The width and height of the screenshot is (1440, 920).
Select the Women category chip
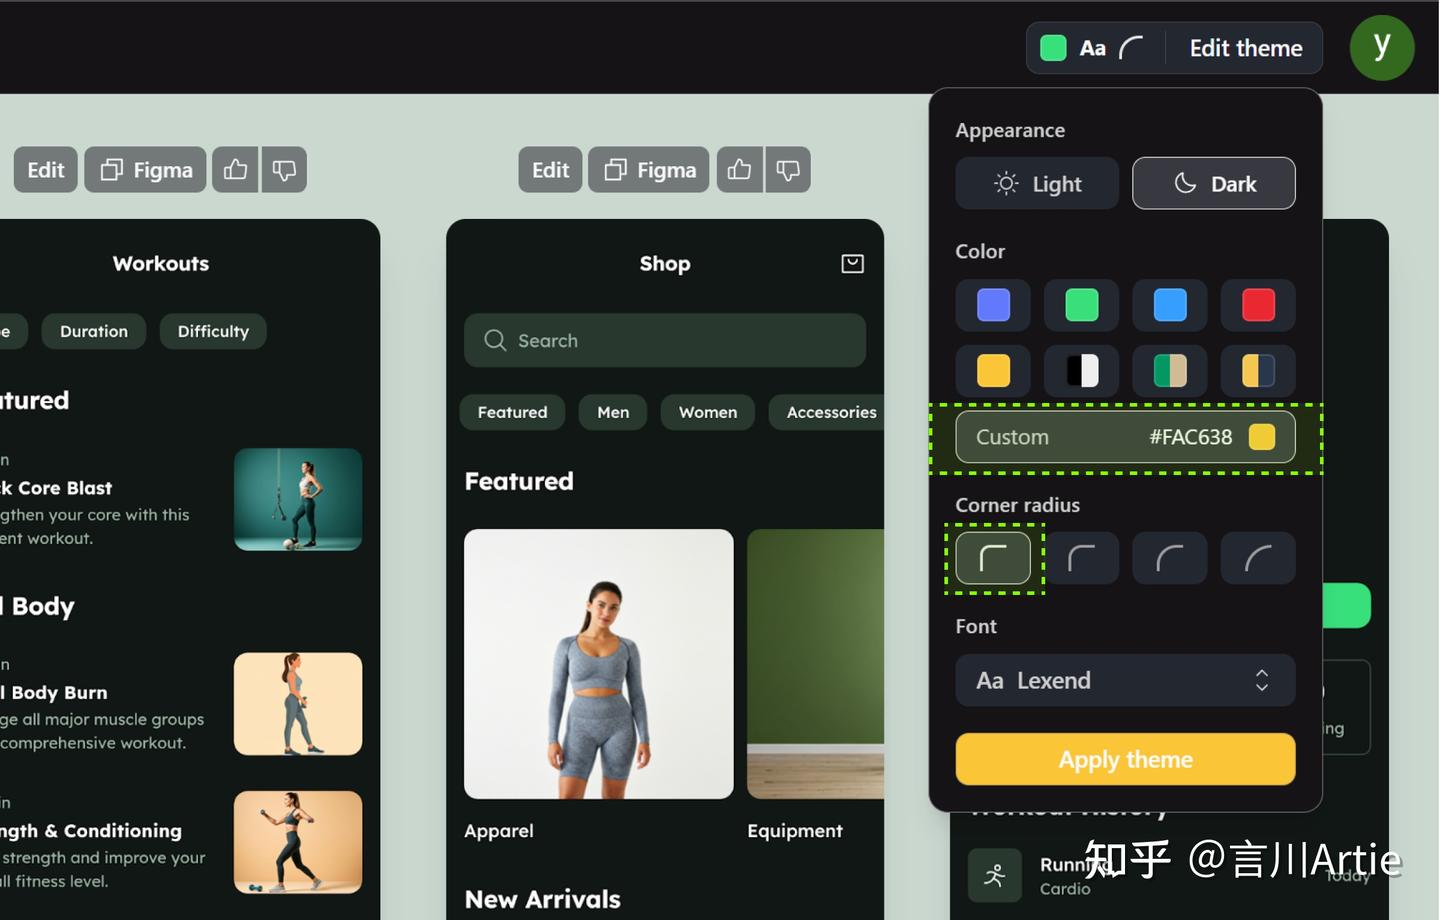click(708, 412)
